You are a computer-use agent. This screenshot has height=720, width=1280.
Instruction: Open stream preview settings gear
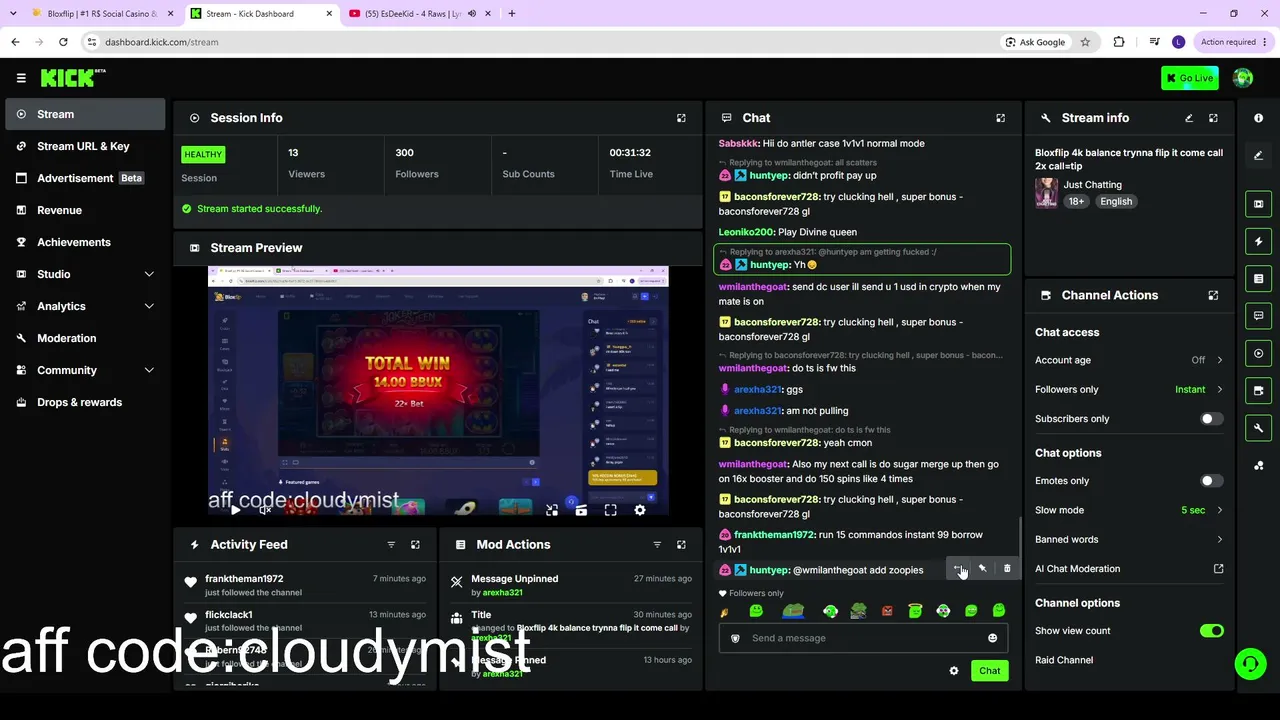pyautogui.click(x=640, y=510)
